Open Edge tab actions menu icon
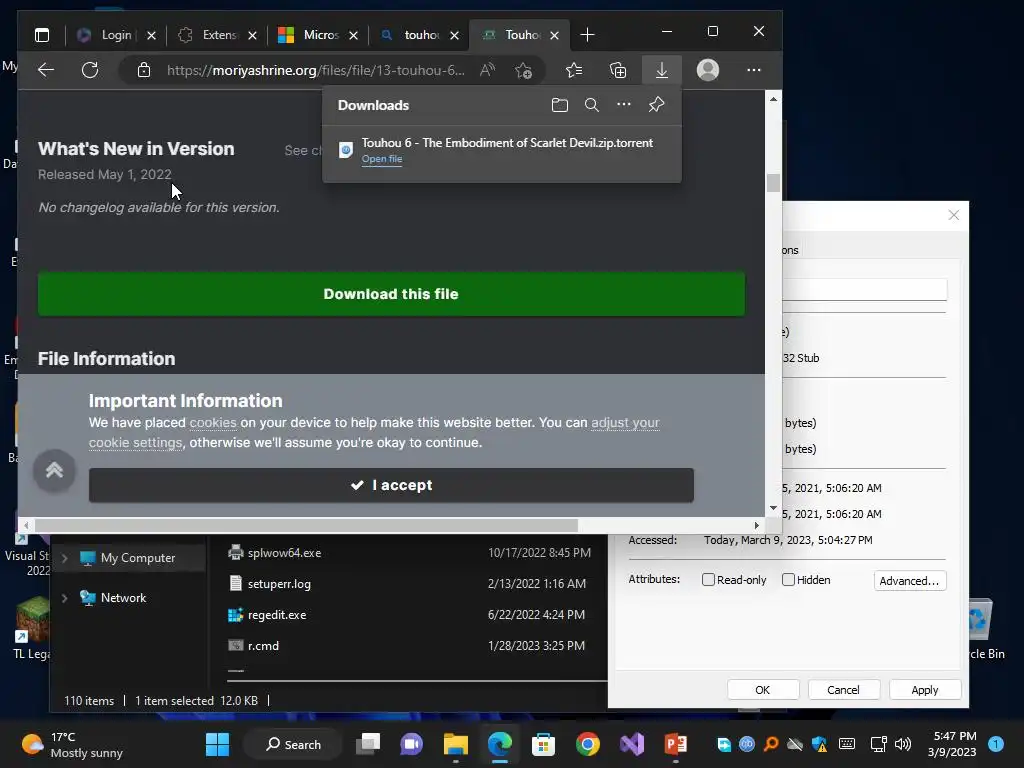Viewport: 1024px width, 768px height. coord(42,35)
